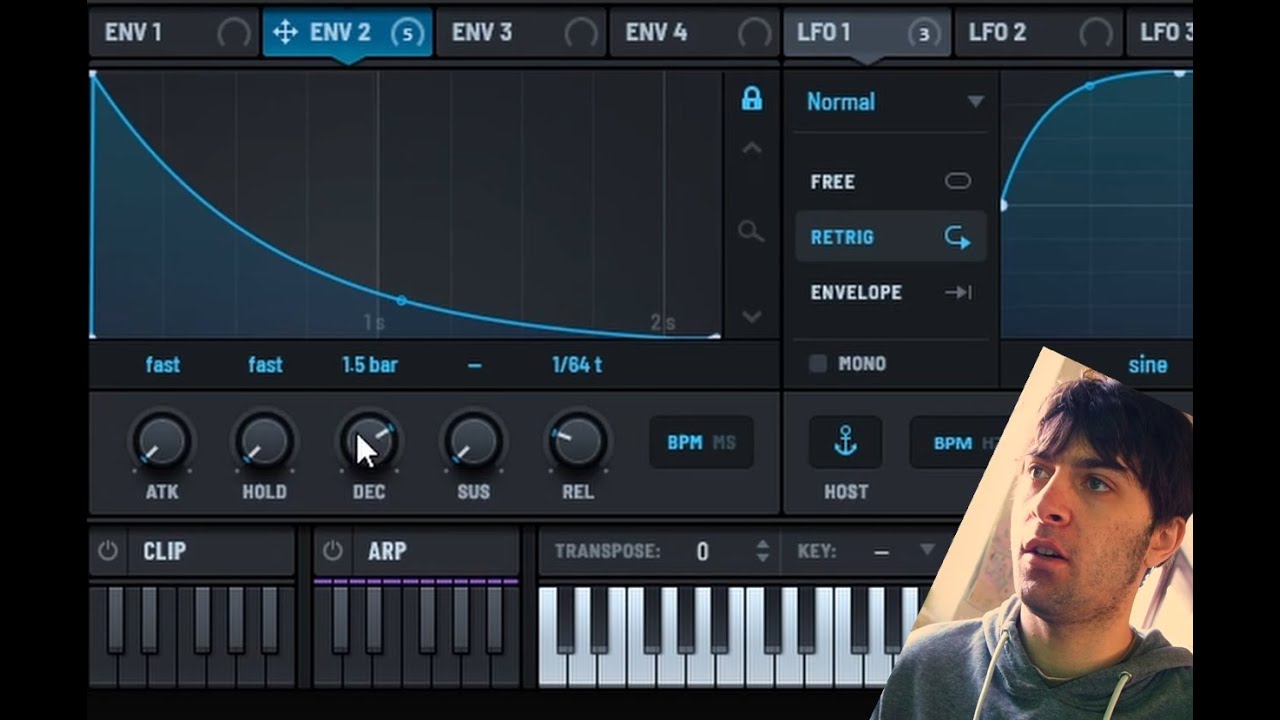Click the up chevron beside envelope graph

pos(751,148)
